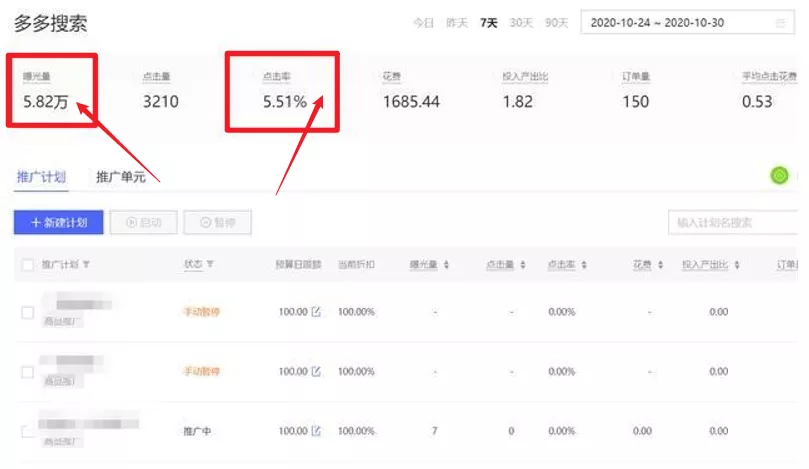The width and height of the screenshot is (809, 469).
Task: Sort table by 点击量 column
Action: [x=522, y=265]
